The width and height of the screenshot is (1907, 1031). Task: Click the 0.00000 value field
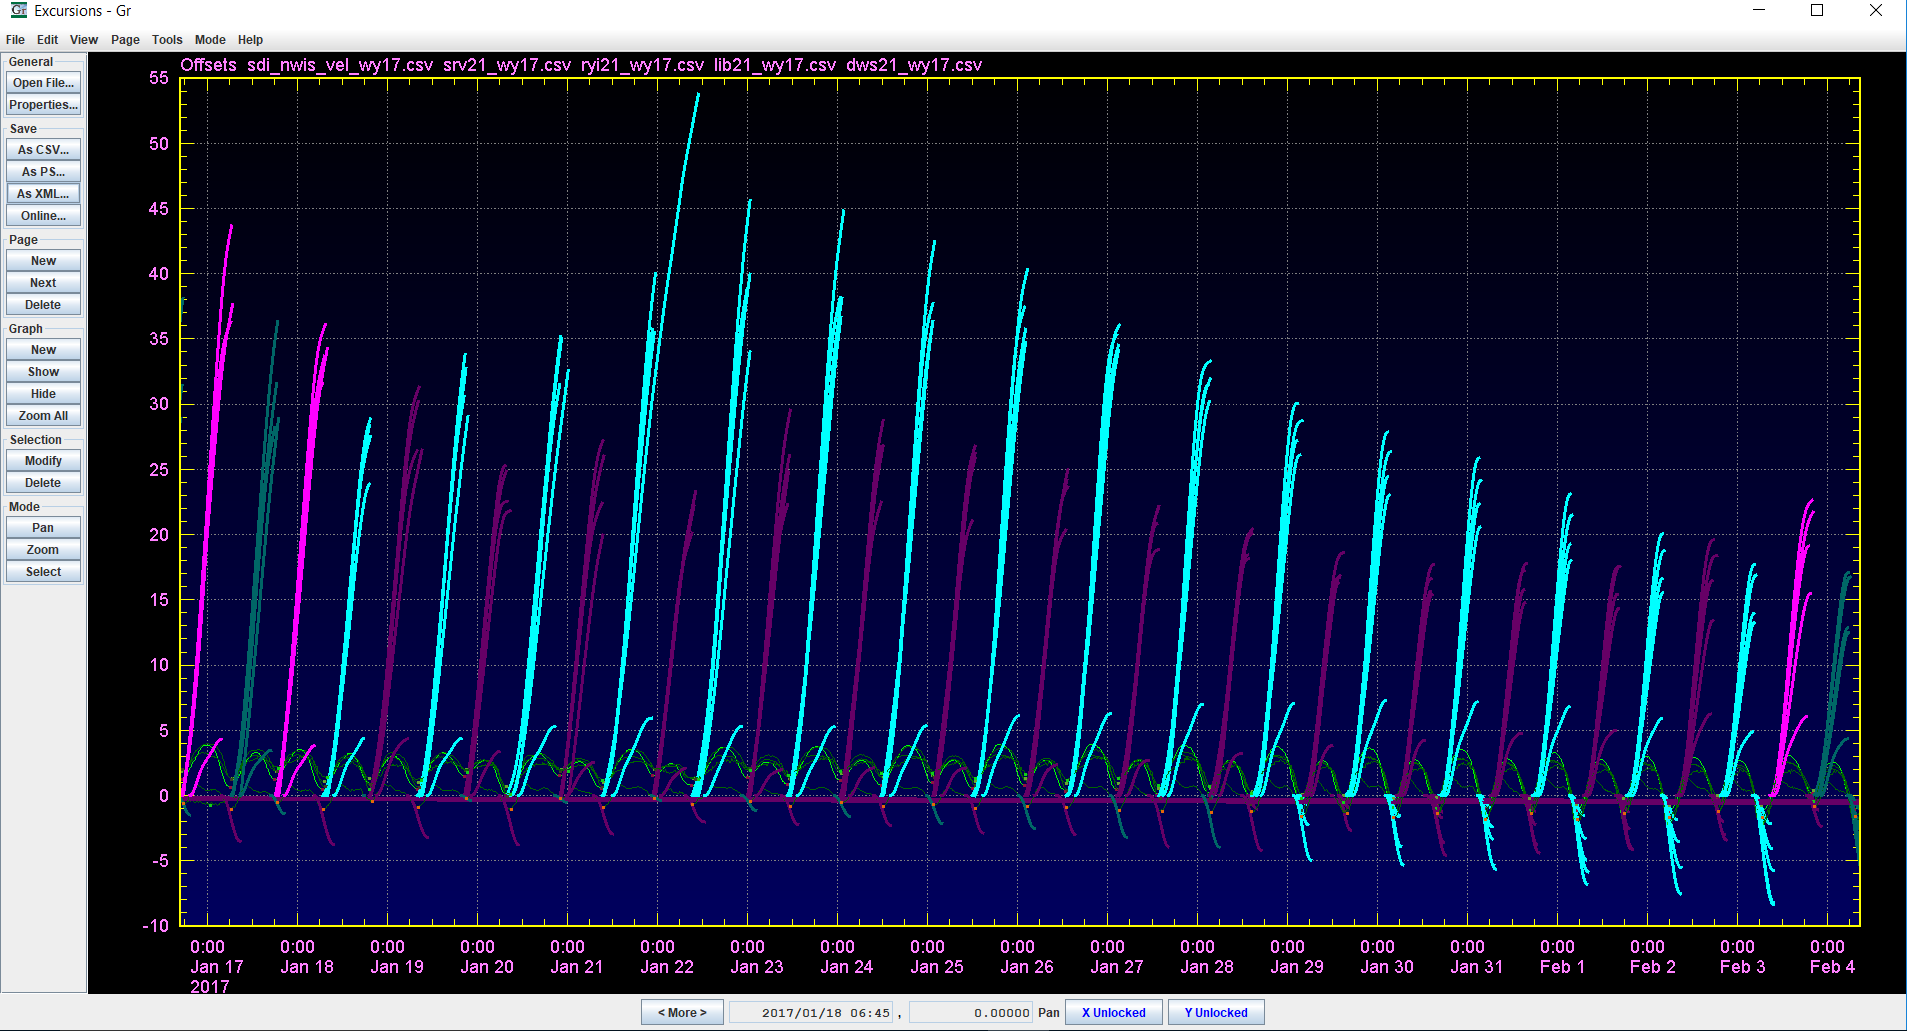(970, 1012)
